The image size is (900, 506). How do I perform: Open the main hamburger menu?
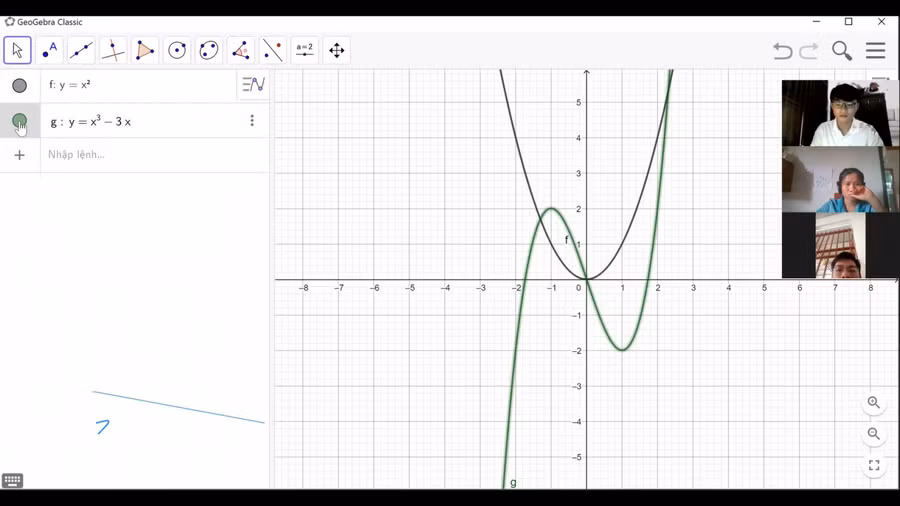coord(876,51)
